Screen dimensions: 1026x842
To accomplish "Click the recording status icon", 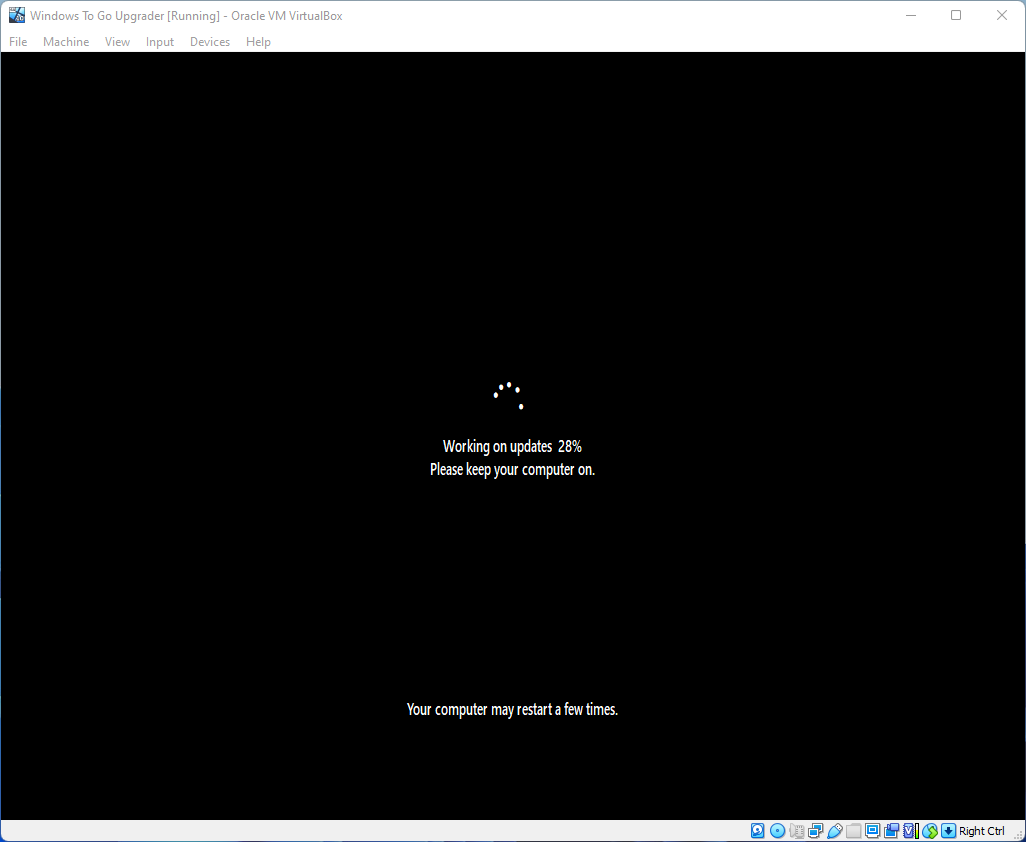I will click(891, 831).
